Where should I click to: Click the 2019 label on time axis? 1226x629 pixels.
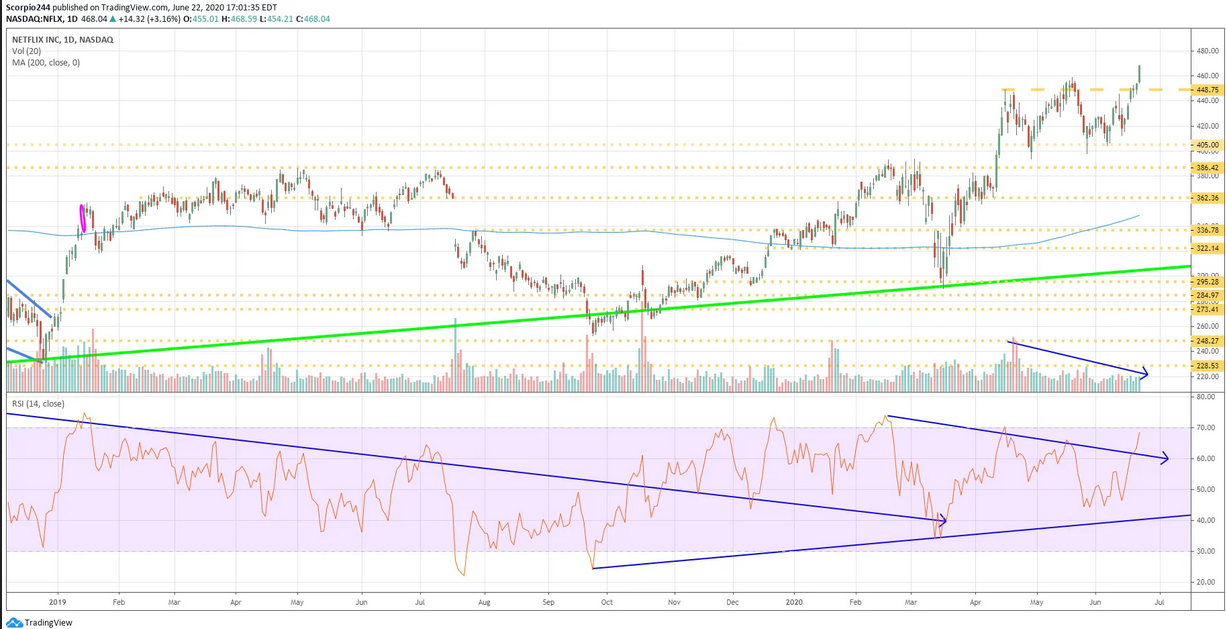(57, 604)
